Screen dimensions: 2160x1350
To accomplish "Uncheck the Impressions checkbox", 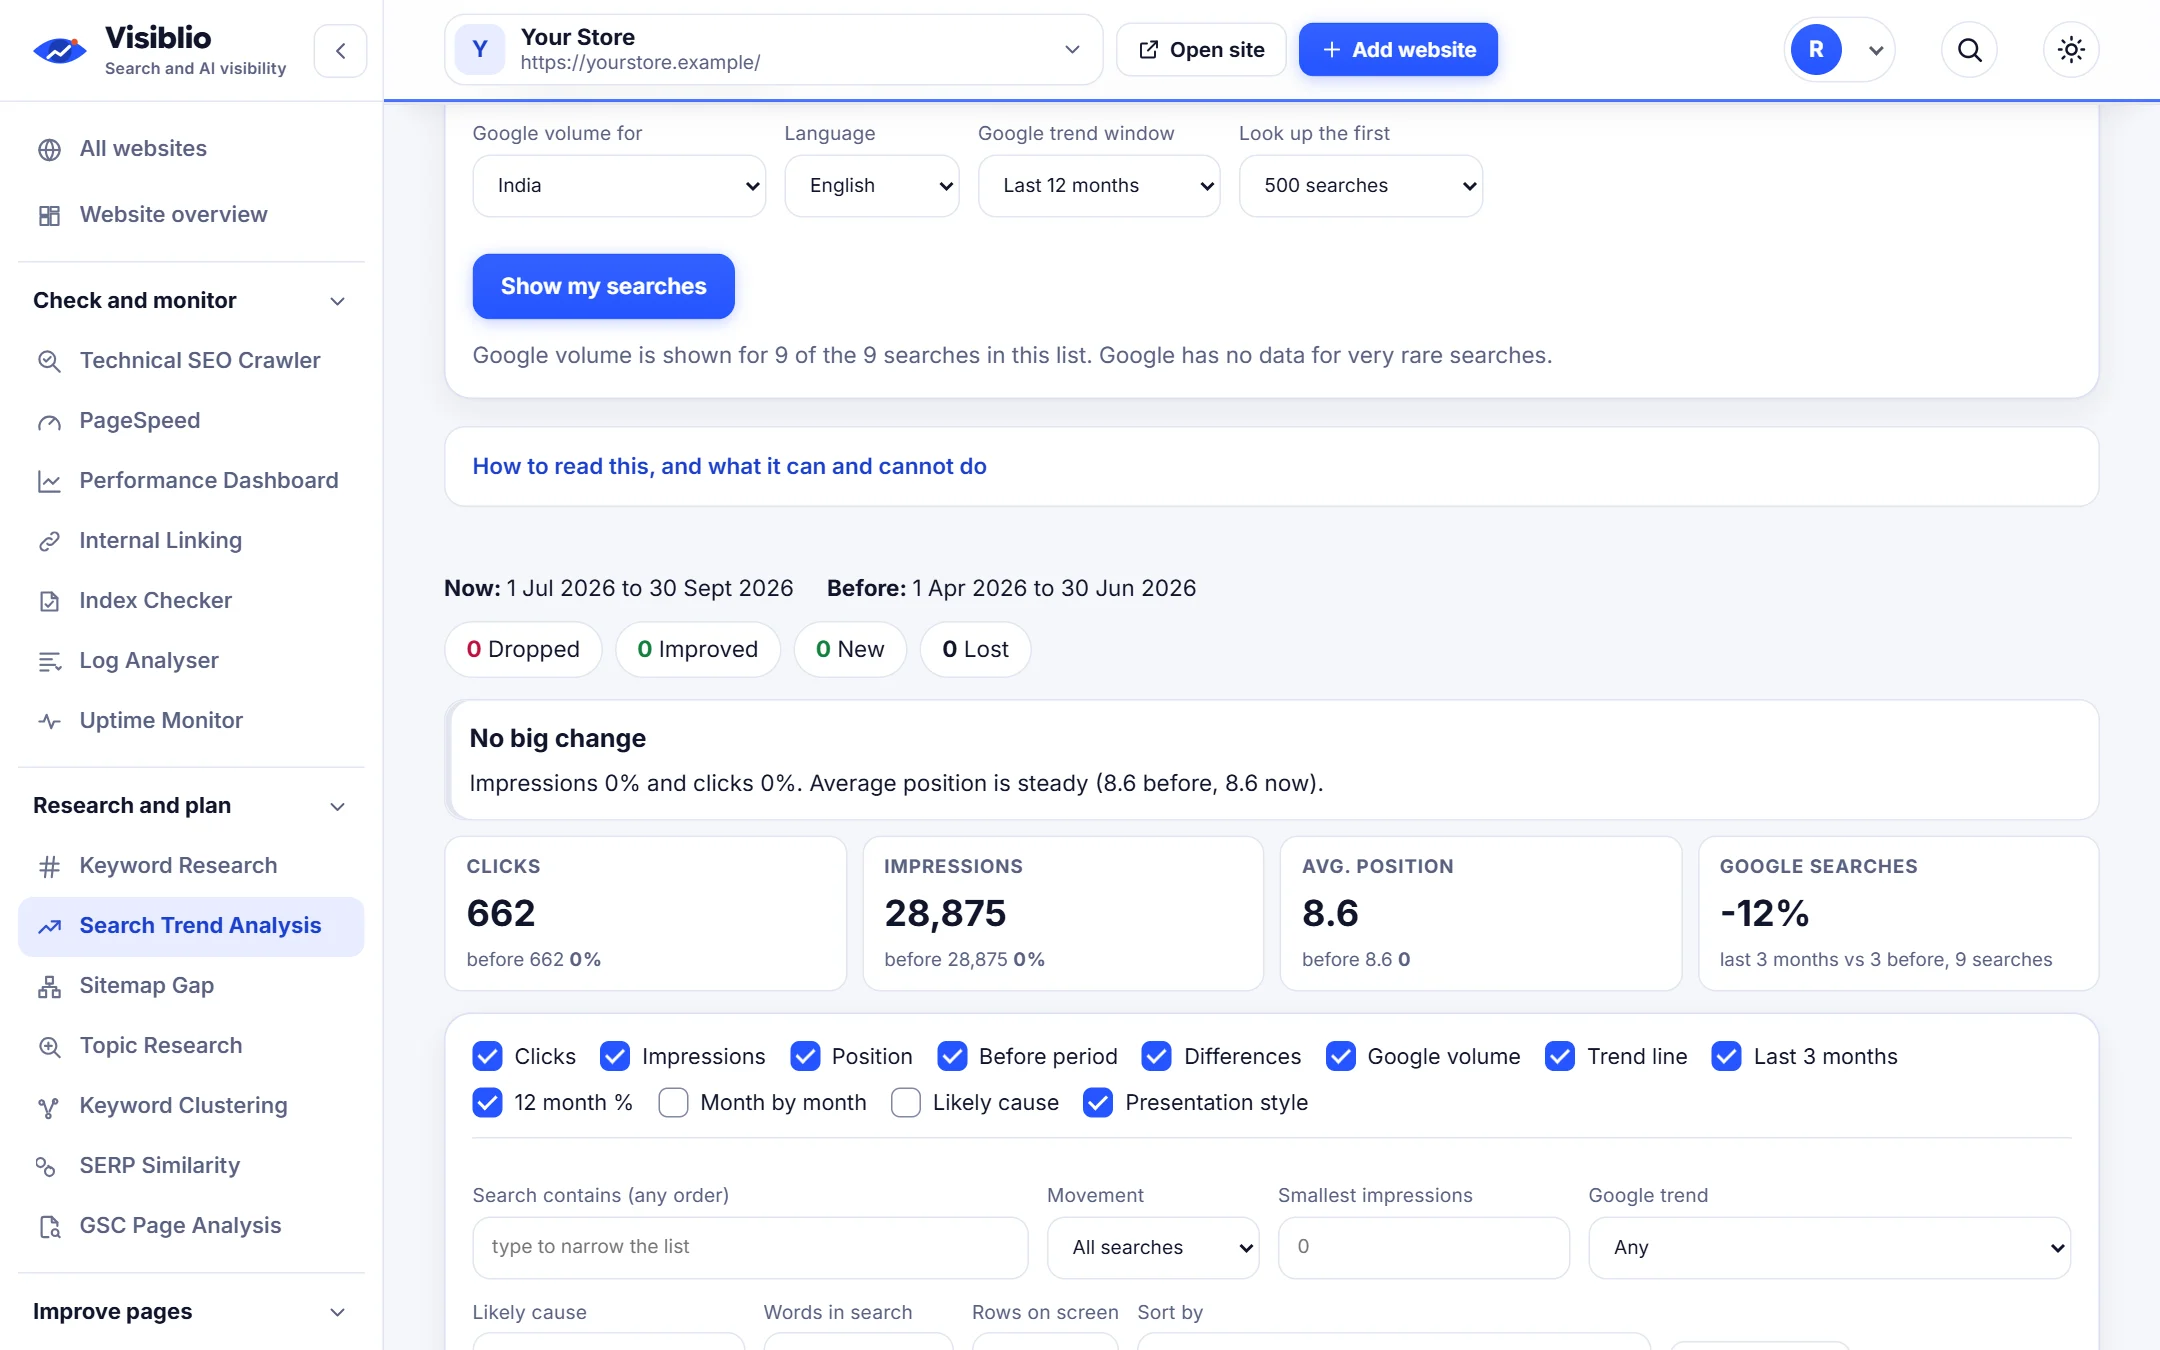I will coord(615,1056).
